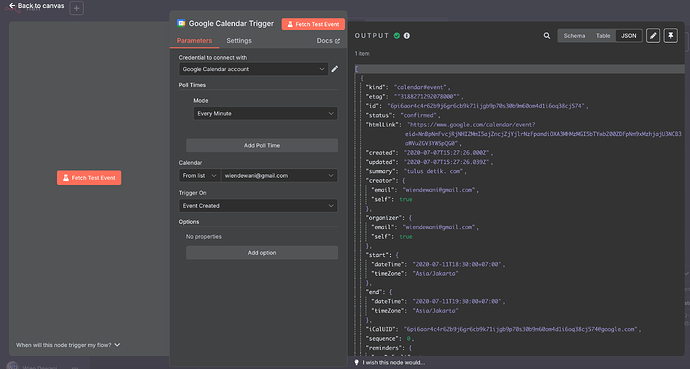Click the Add Poll Time button
The width and height of the screenshot is (690, 369).
262,145
